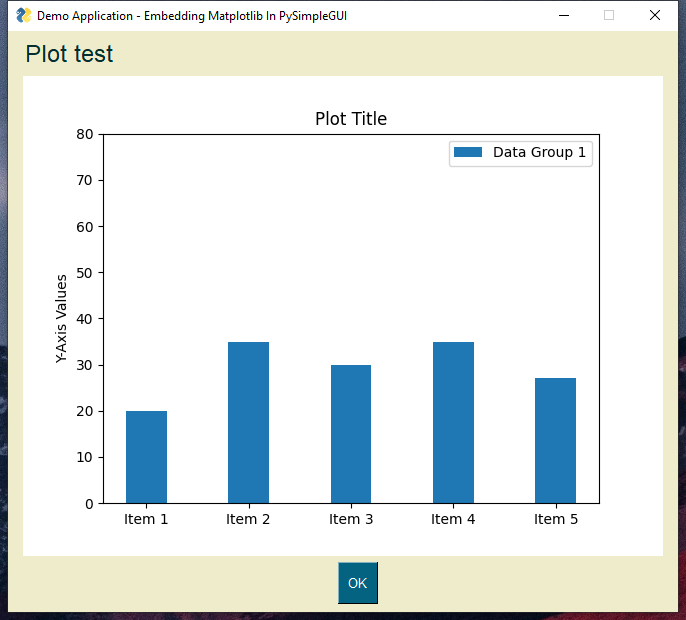686x620 pixels.
Task: Click the Item 1 x-axis label
Action: click(146, 519)
